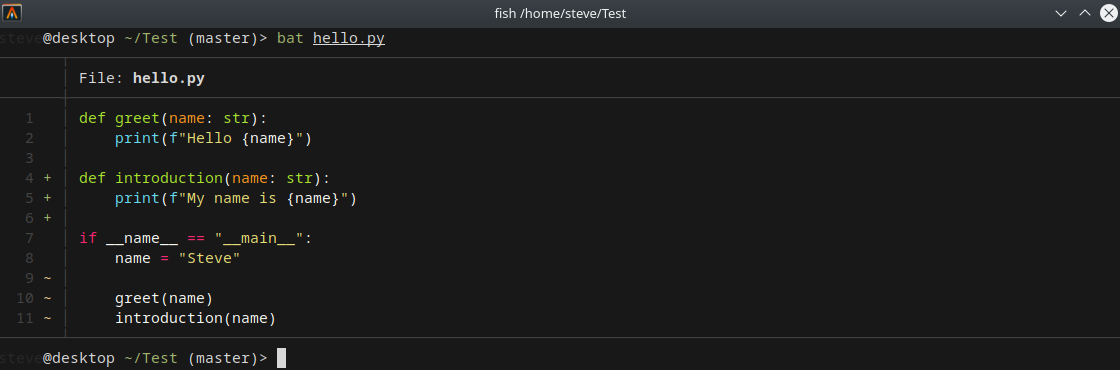Screen dimensions: 1120x370
Task: Click the bold hello.py file header
Action: (169, 78)
